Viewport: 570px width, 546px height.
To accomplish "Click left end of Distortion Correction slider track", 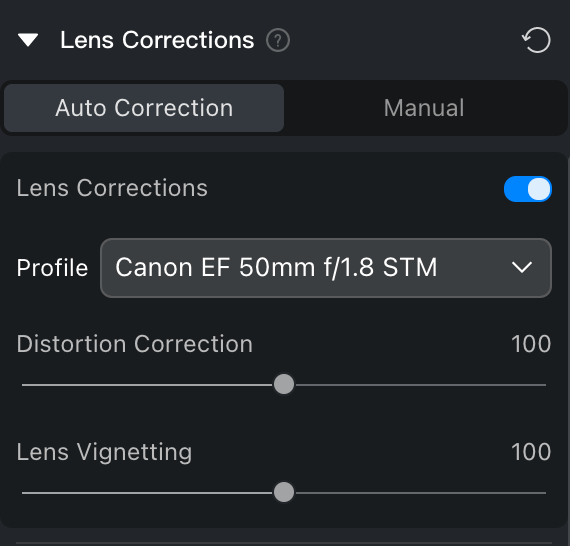I will click(25, 385).
